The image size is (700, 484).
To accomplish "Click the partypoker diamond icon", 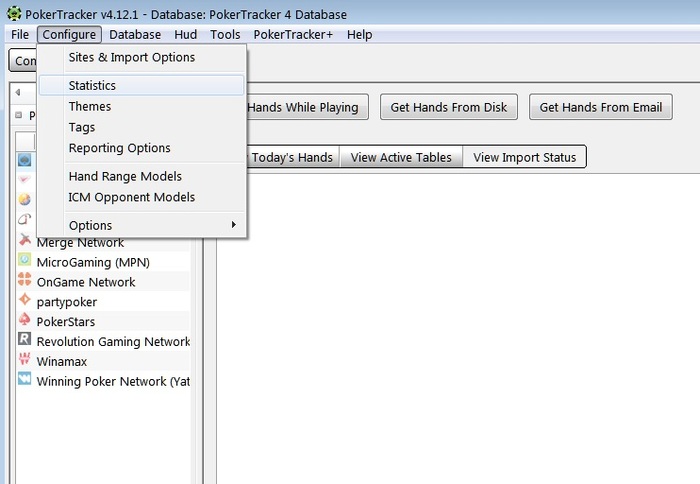I will [x=25, y=299].
